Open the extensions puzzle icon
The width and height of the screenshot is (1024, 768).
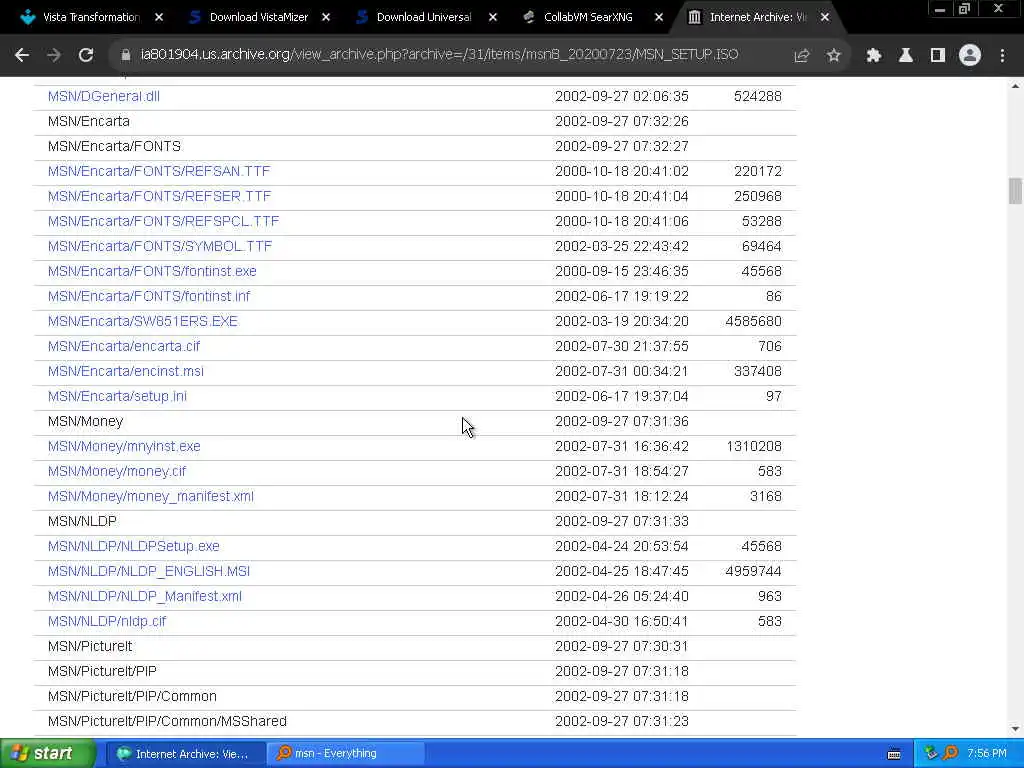[x=874, y=56]
